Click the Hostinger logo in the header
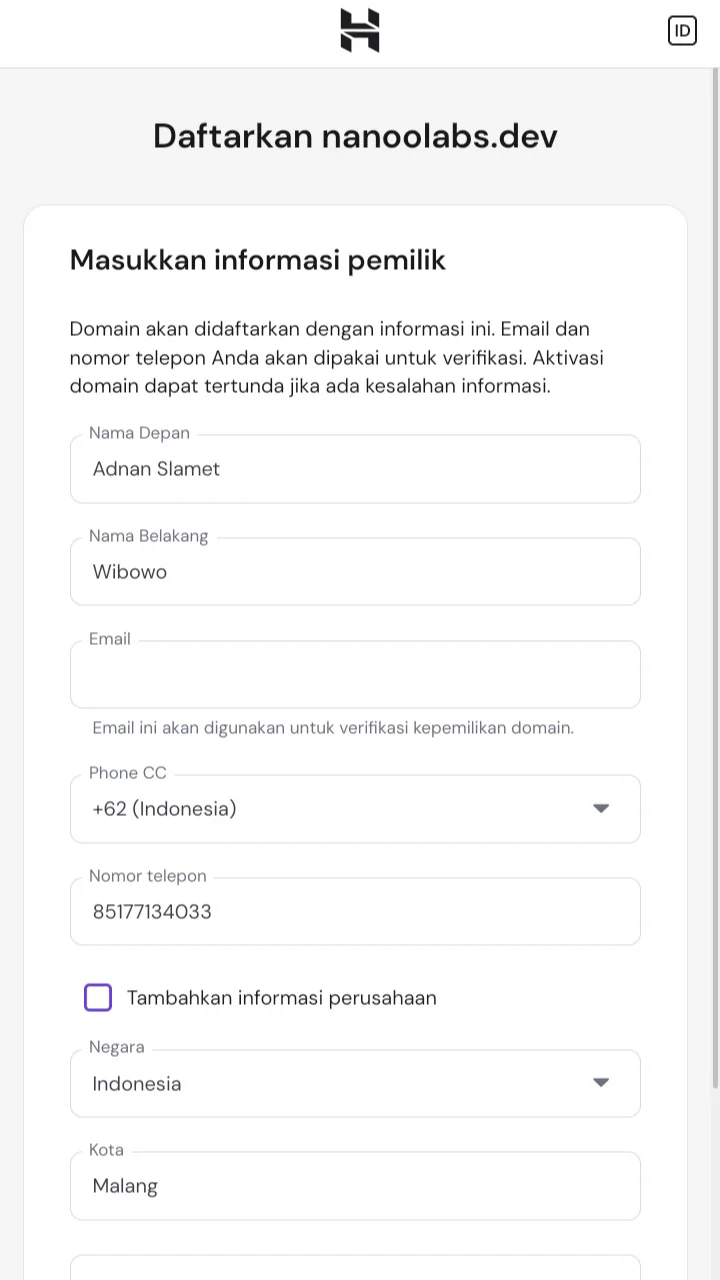This screenshot has height=1280, width=720. pyautogui.click(x=360, y=30)
